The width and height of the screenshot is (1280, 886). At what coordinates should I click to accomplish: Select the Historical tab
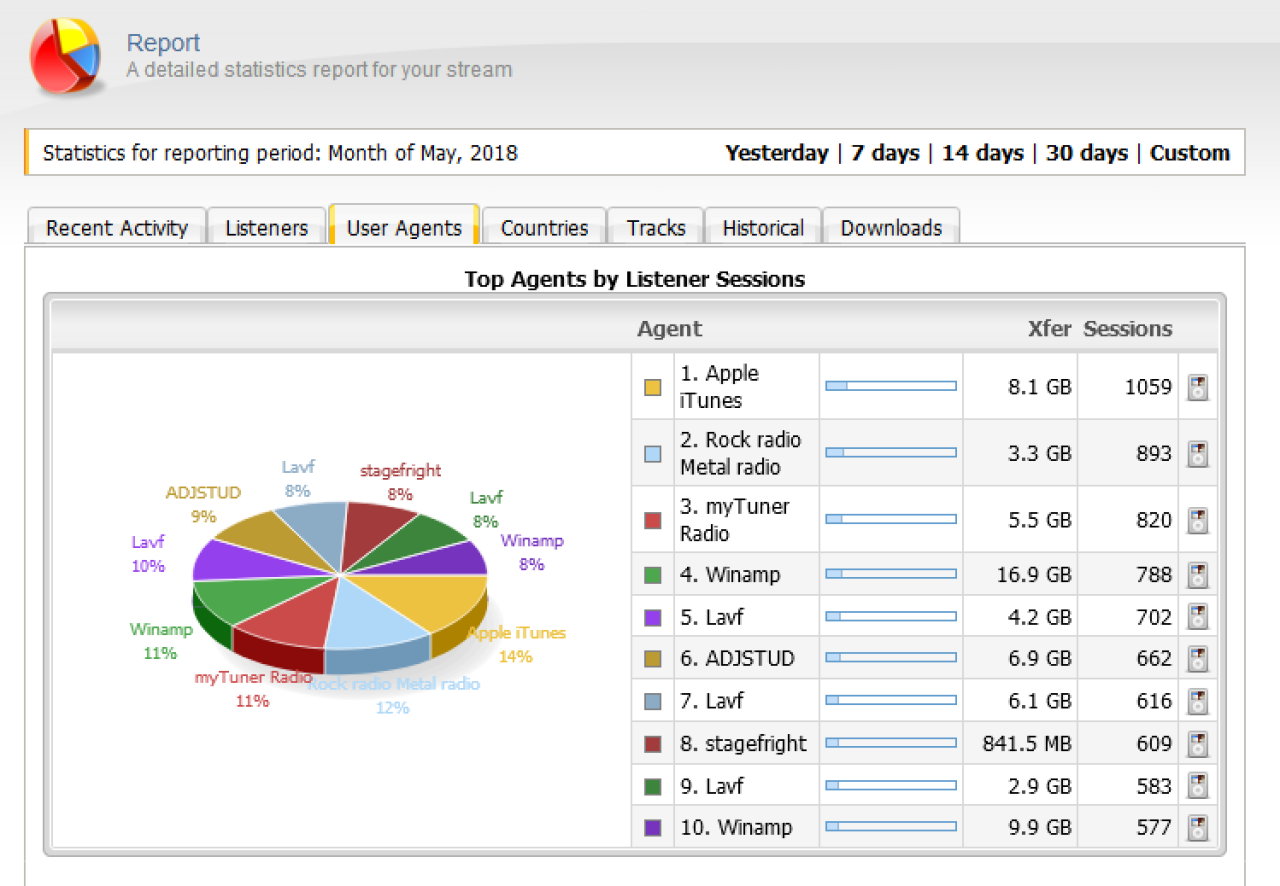pos(763,228)
